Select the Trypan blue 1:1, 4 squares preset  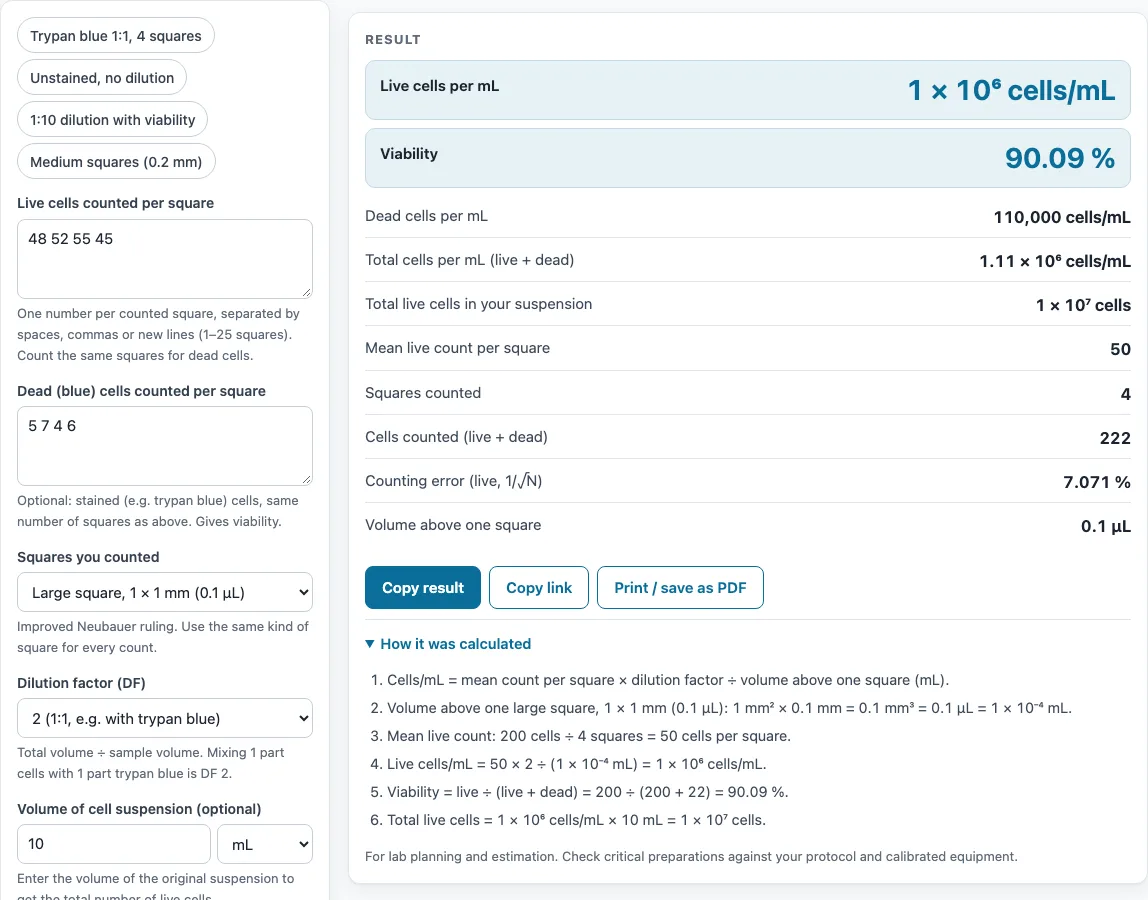tap(116, 36)
